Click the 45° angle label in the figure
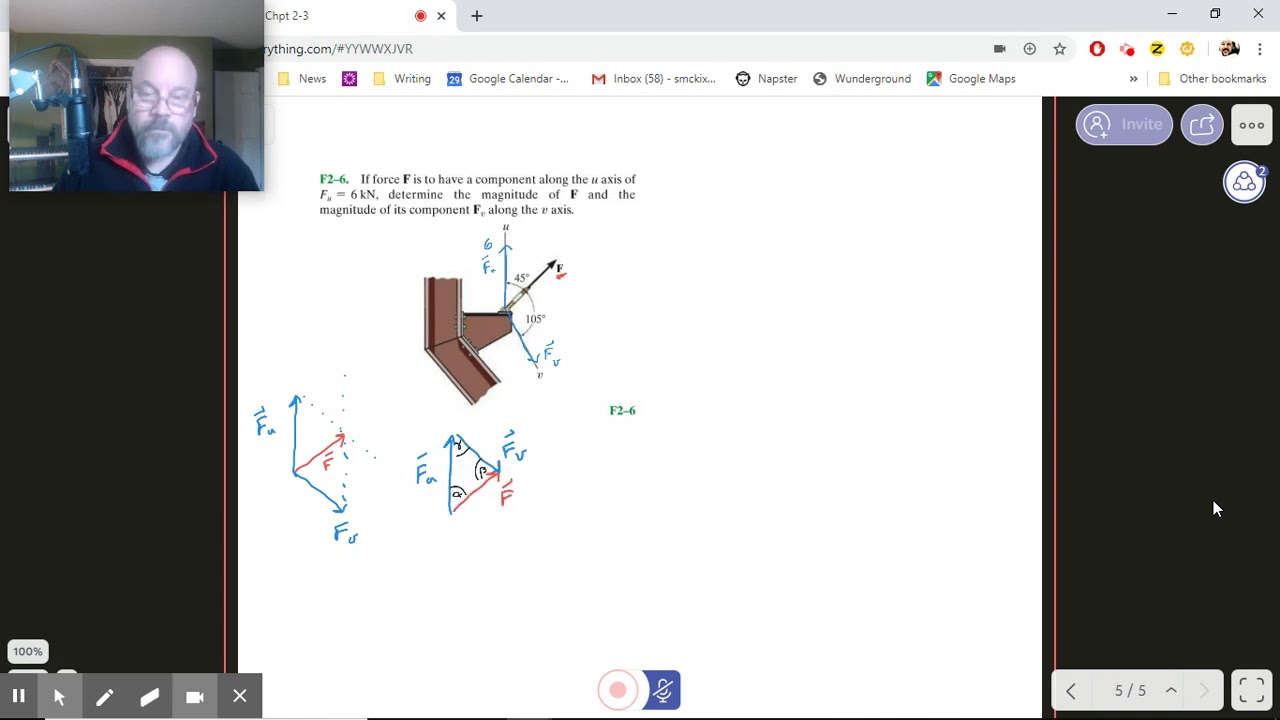This screenshot has width=1280, height=720. pos(522,278)
